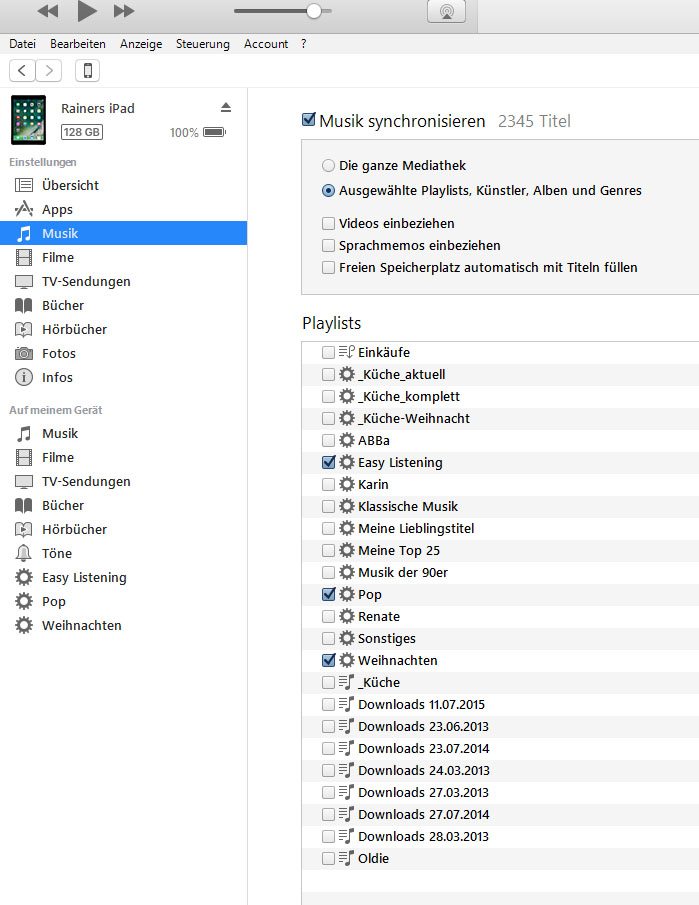Select Ausgewählte Playlists radio button
Viewport: 699px width, 905px height.
(328, 190)
